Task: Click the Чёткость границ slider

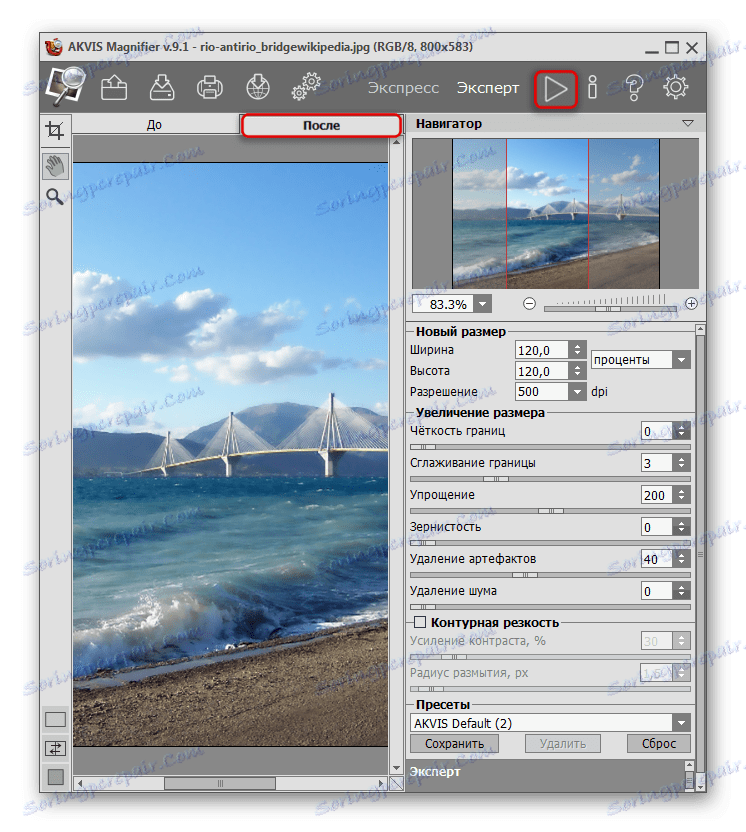Action: (550, 447)
